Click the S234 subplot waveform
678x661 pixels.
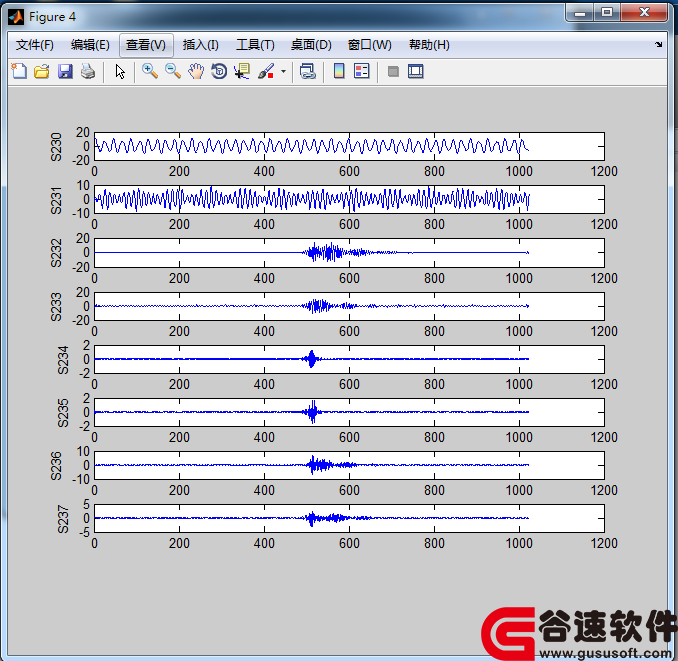pyautogui.click(x=311, y=359)
